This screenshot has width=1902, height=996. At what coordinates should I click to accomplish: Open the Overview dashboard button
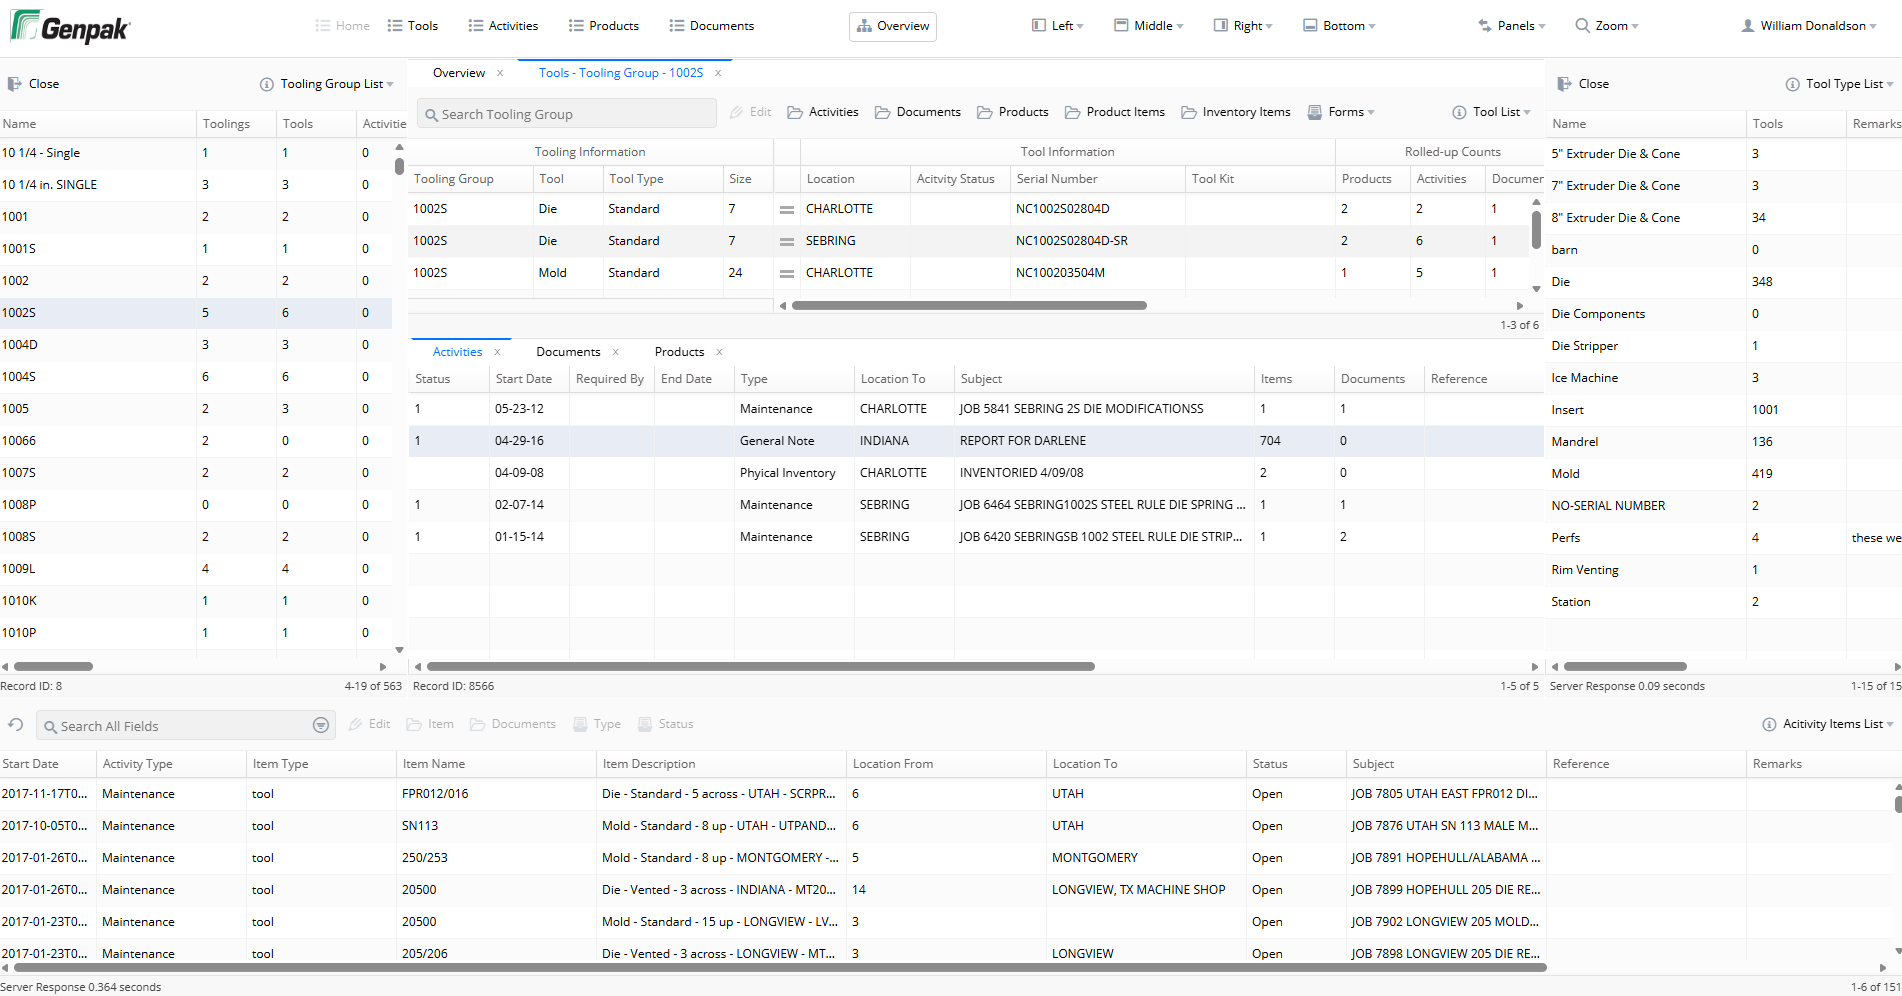893,26
